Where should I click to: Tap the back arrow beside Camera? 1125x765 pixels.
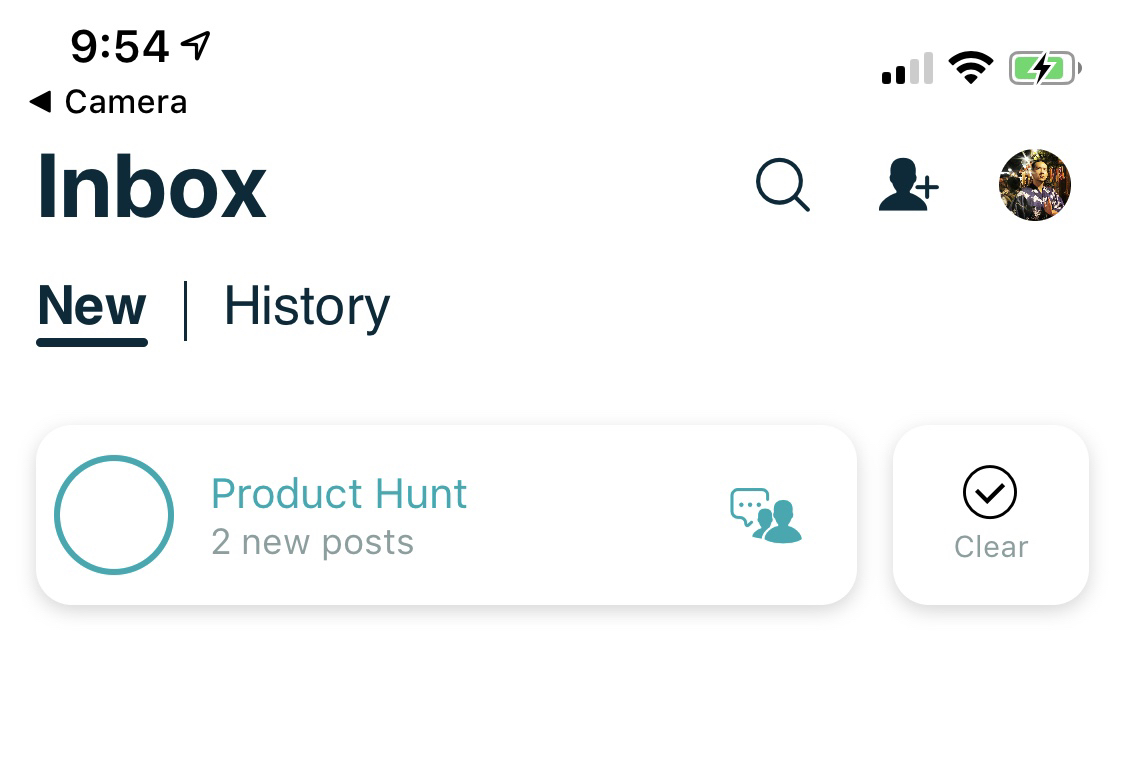(40, 101)
